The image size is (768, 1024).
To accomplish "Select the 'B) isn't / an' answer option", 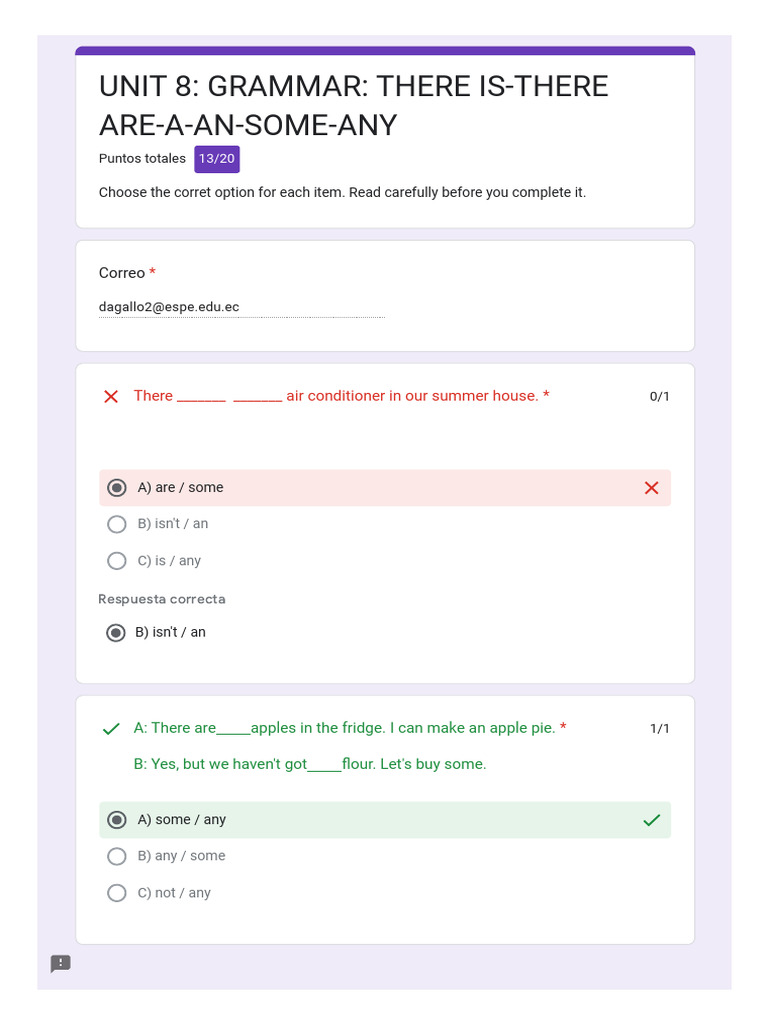I will pos(117,524).
